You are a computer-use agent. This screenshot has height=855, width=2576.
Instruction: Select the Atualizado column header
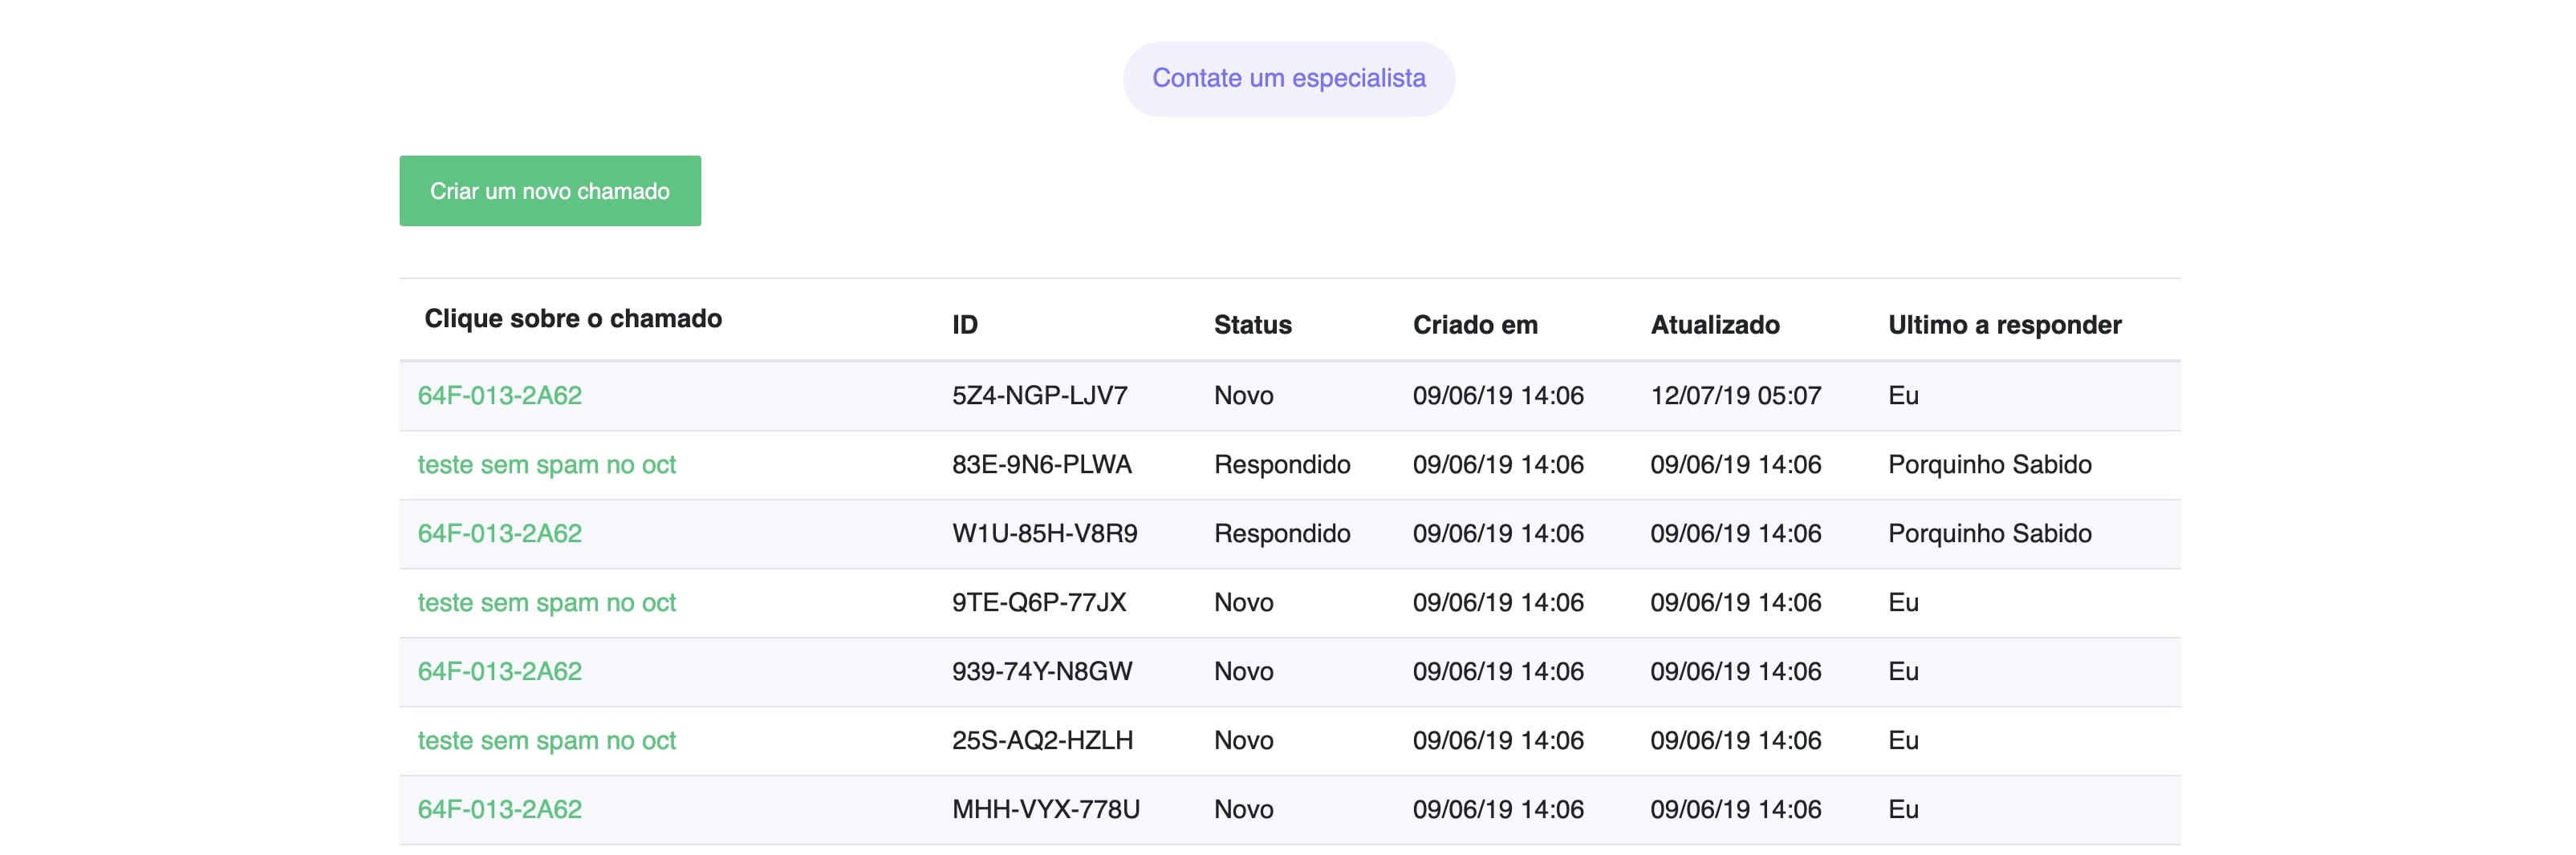point(1714,325)
